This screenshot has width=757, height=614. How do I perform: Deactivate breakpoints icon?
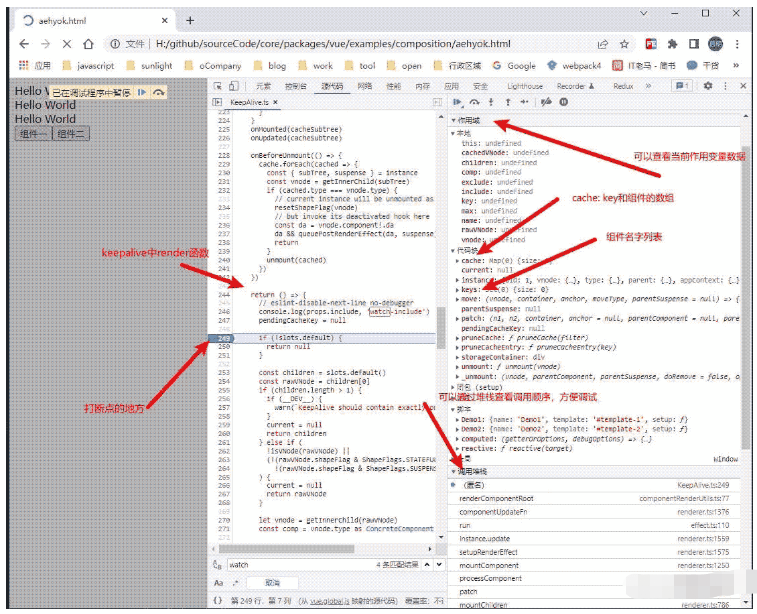pos(546,102)
